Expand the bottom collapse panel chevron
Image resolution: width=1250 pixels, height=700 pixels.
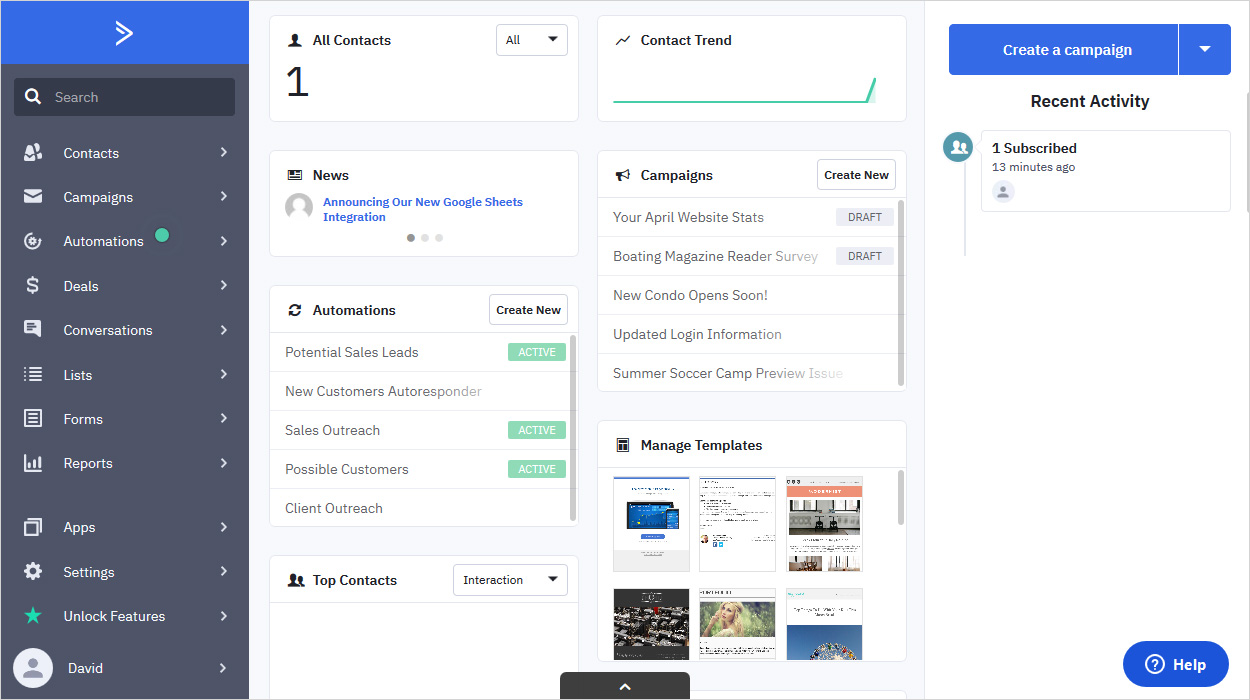(625, 687)
